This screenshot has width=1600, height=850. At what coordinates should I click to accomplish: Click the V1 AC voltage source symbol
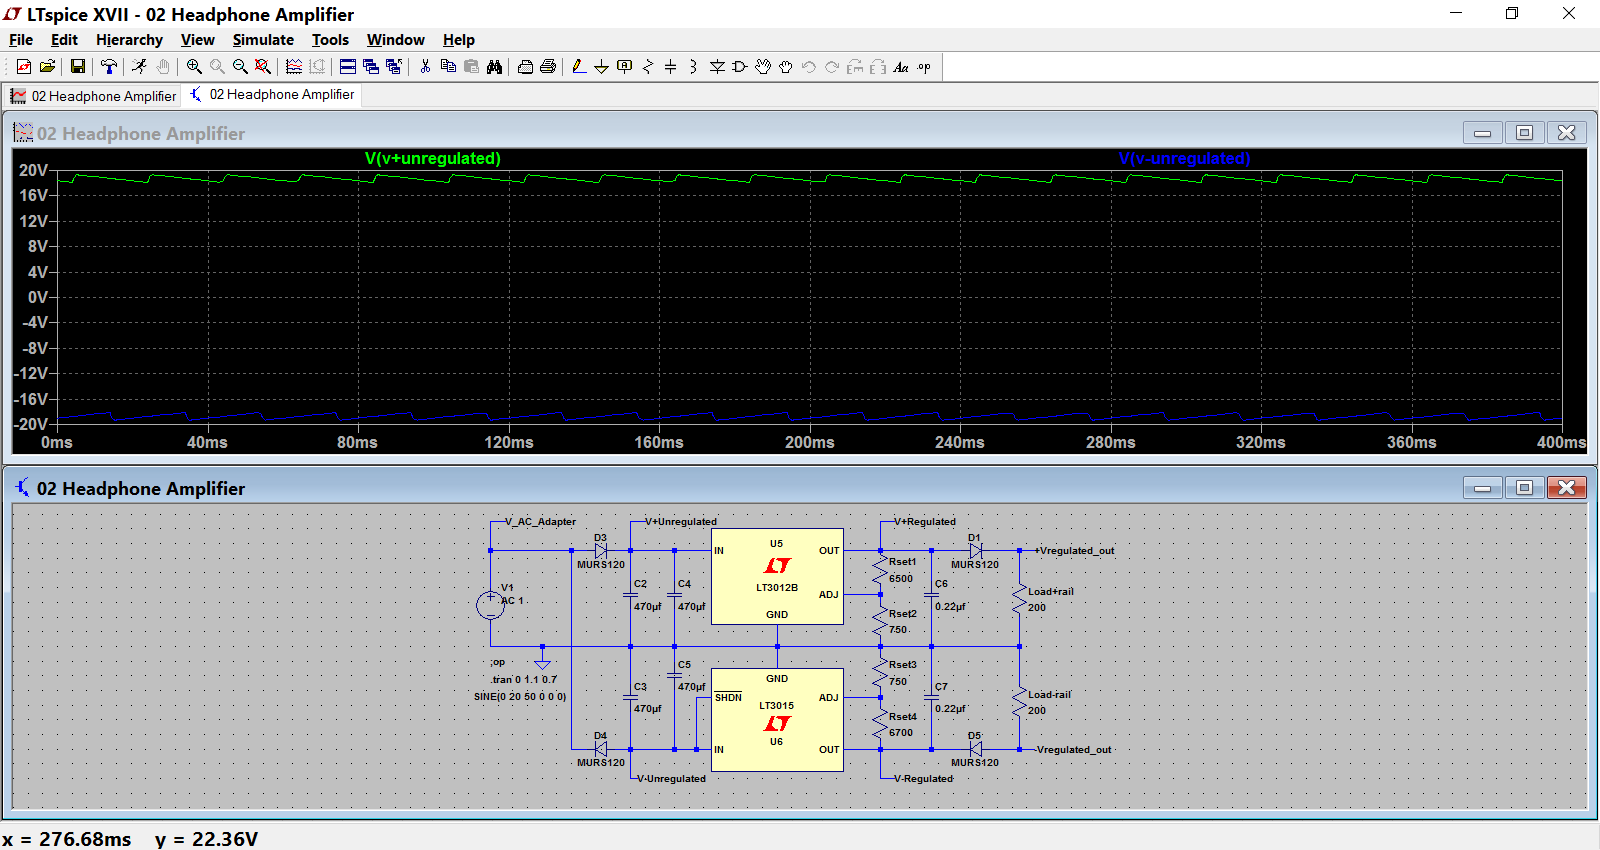[490, 604]
